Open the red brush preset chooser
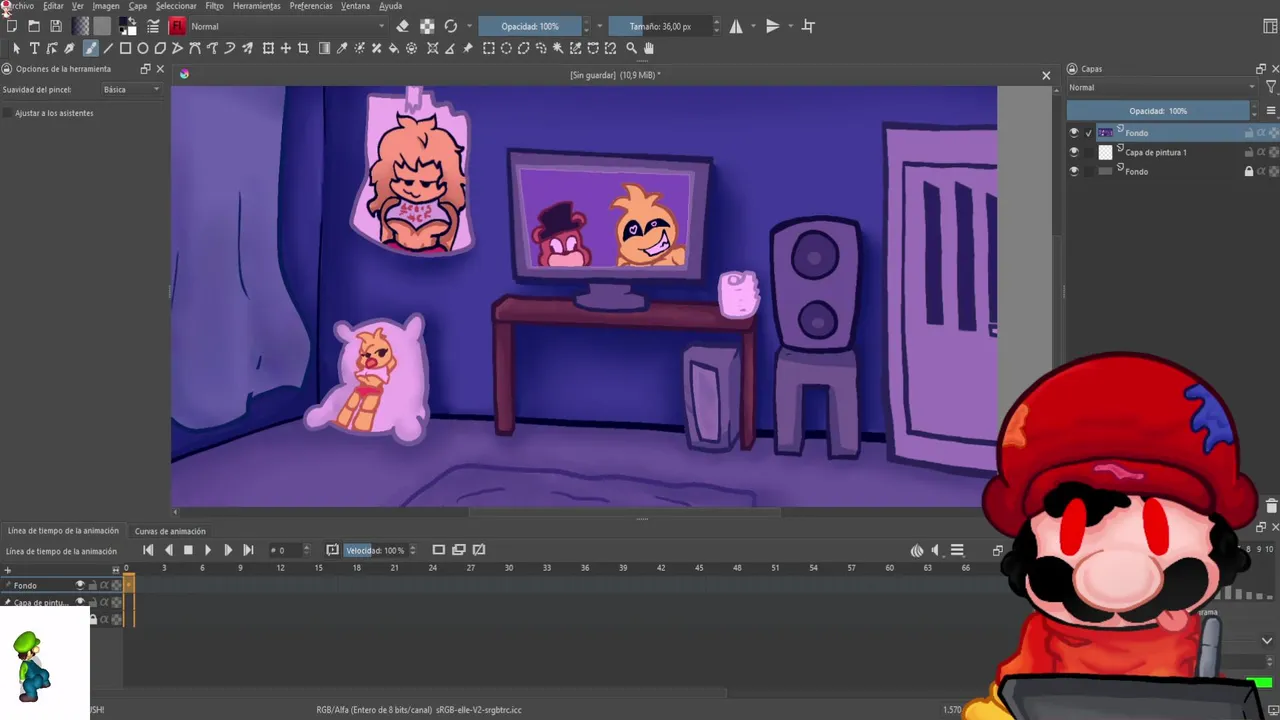1280x720 pixels. click(178, 26)
